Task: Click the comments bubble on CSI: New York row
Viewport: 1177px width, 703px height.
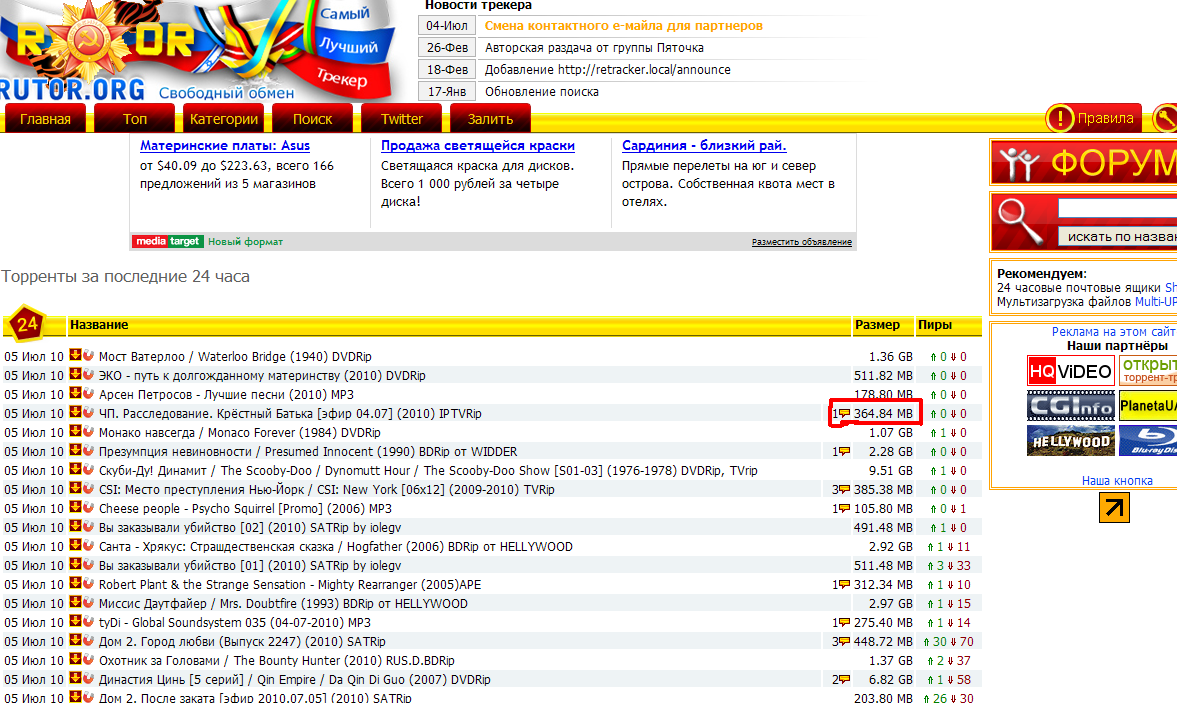Action: (x=844, y=490)
